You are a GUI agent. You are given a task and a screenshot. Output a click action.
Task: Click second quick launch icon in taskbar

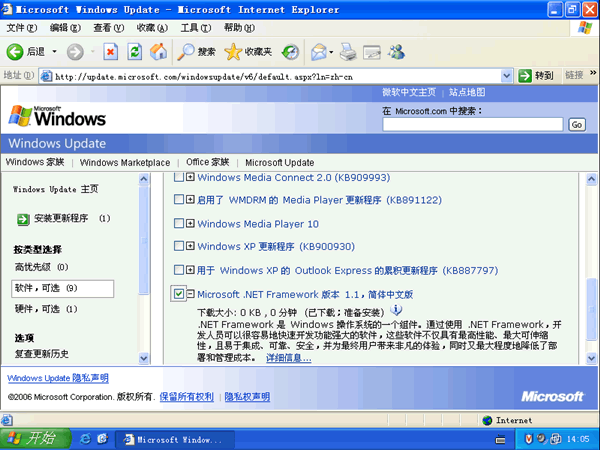point(102,439)
